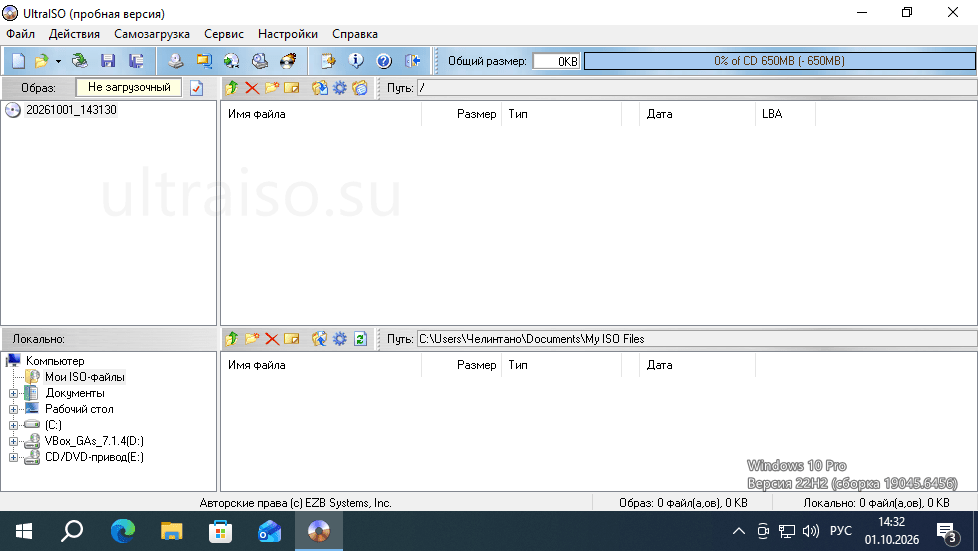Open the Файл menu
Image resolution: width=978 pixels, height=551 pixels.
point(21,34)
